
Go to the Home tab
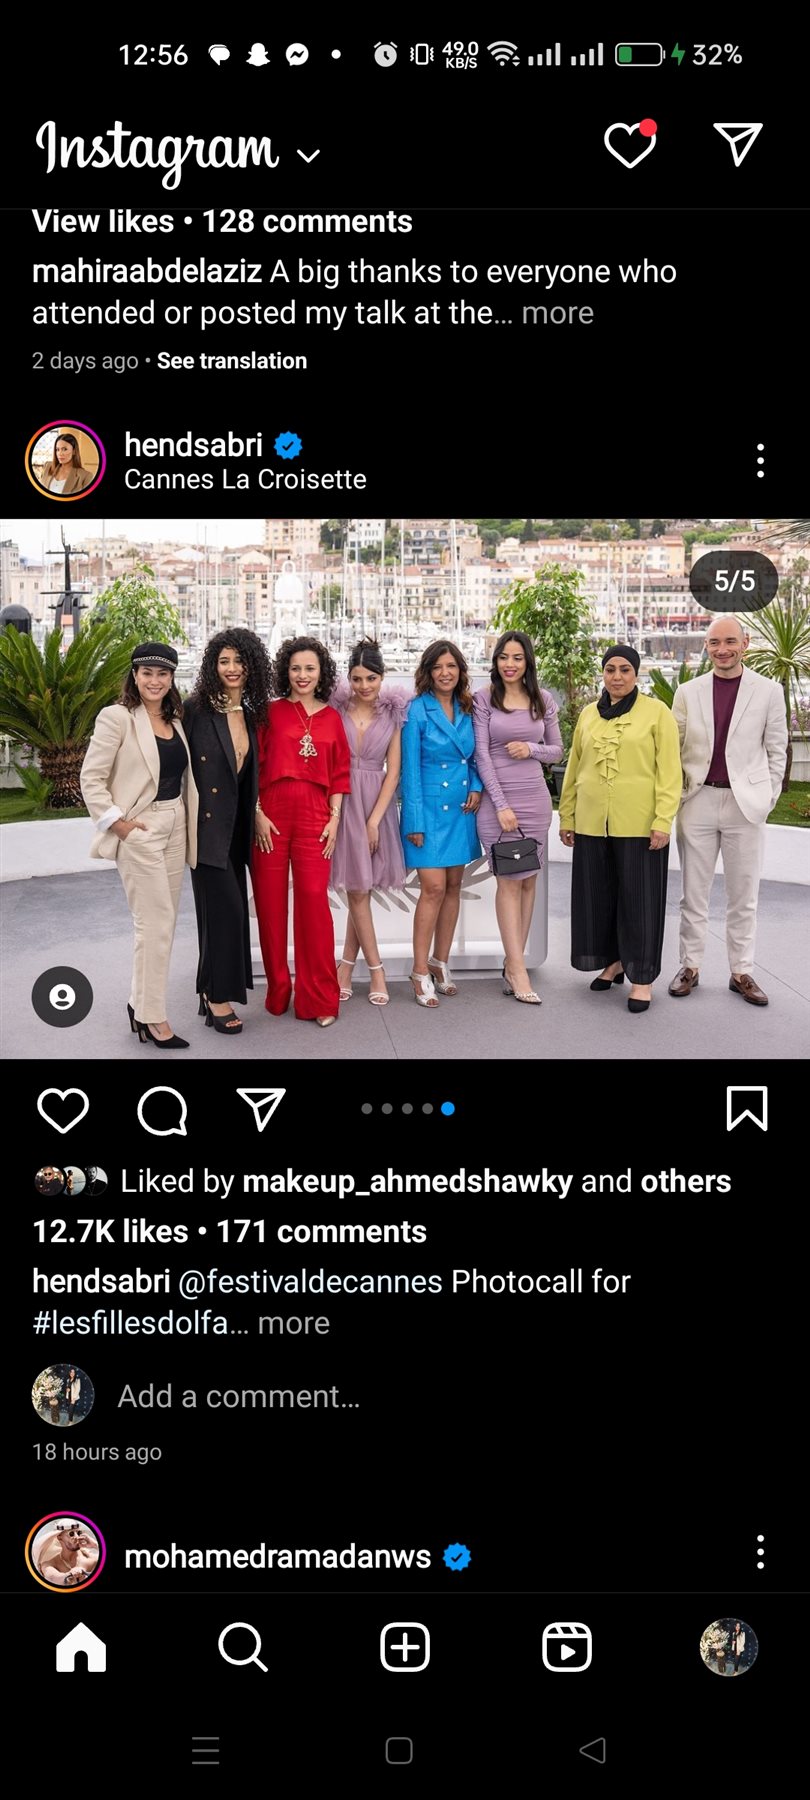(x=81, y=1646)
